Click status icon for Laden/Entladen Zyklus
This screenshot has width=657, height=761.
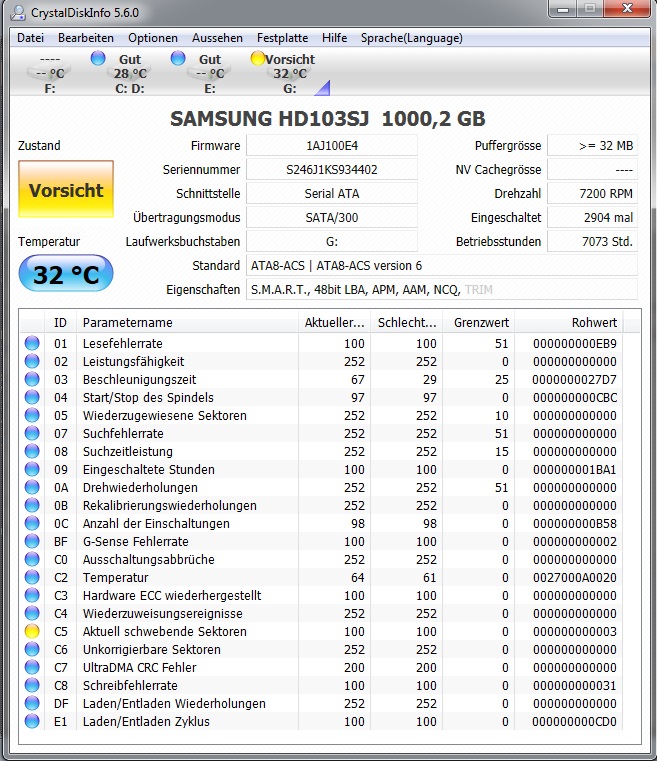tap(32, 720)
